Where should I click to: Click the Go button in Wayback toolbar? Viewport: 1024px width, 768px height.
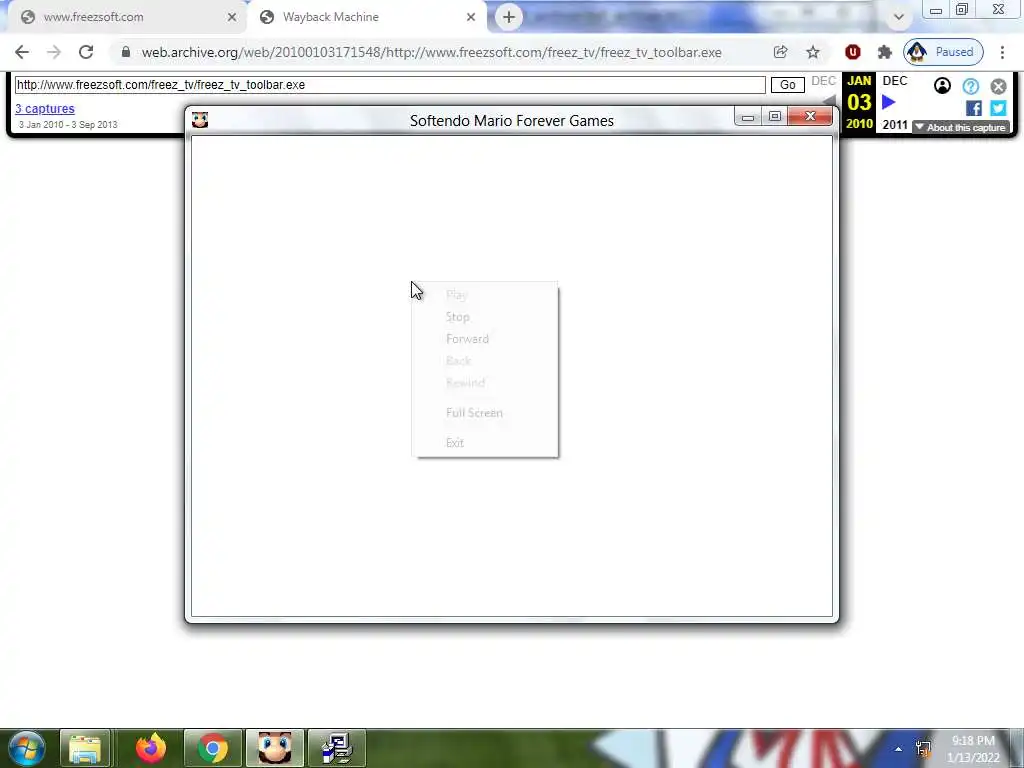click(788, 85)
